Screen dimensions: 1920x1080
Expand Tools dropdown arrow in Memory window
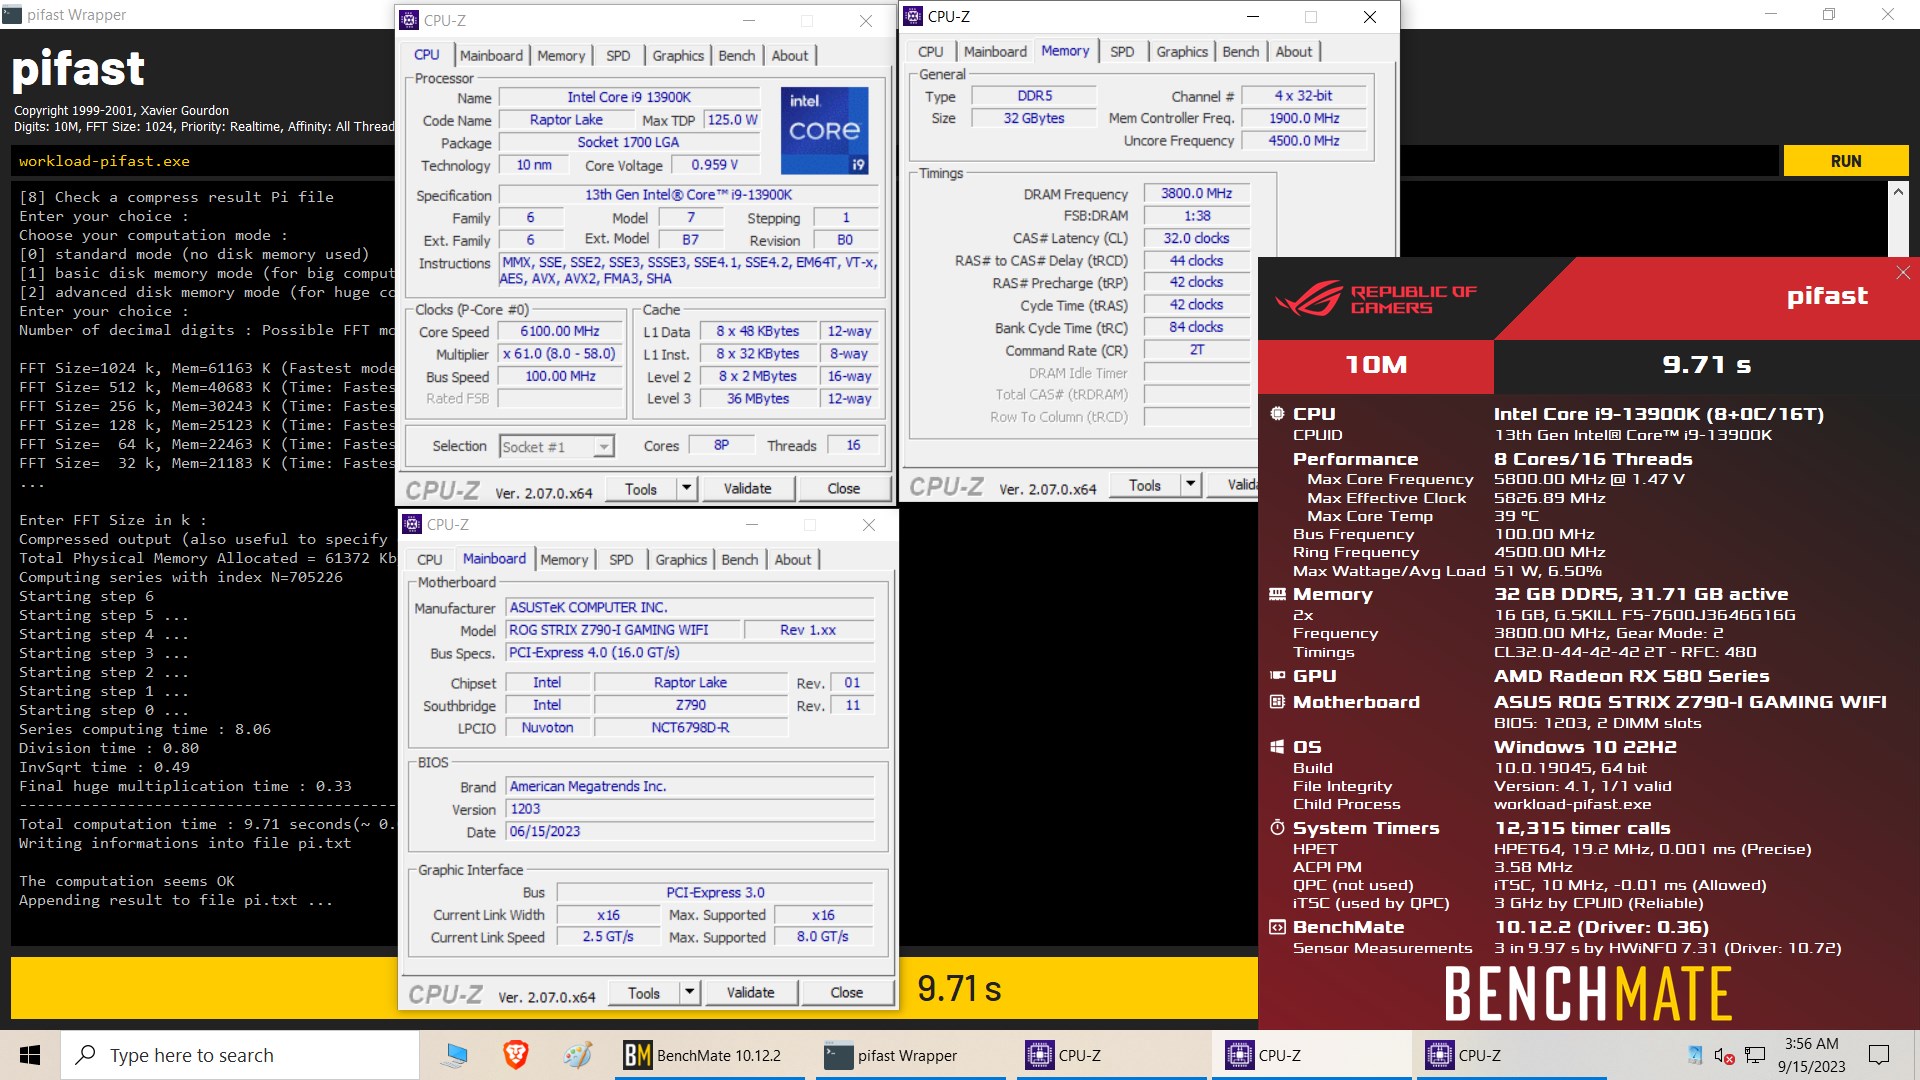click(x=1190, y=485)
